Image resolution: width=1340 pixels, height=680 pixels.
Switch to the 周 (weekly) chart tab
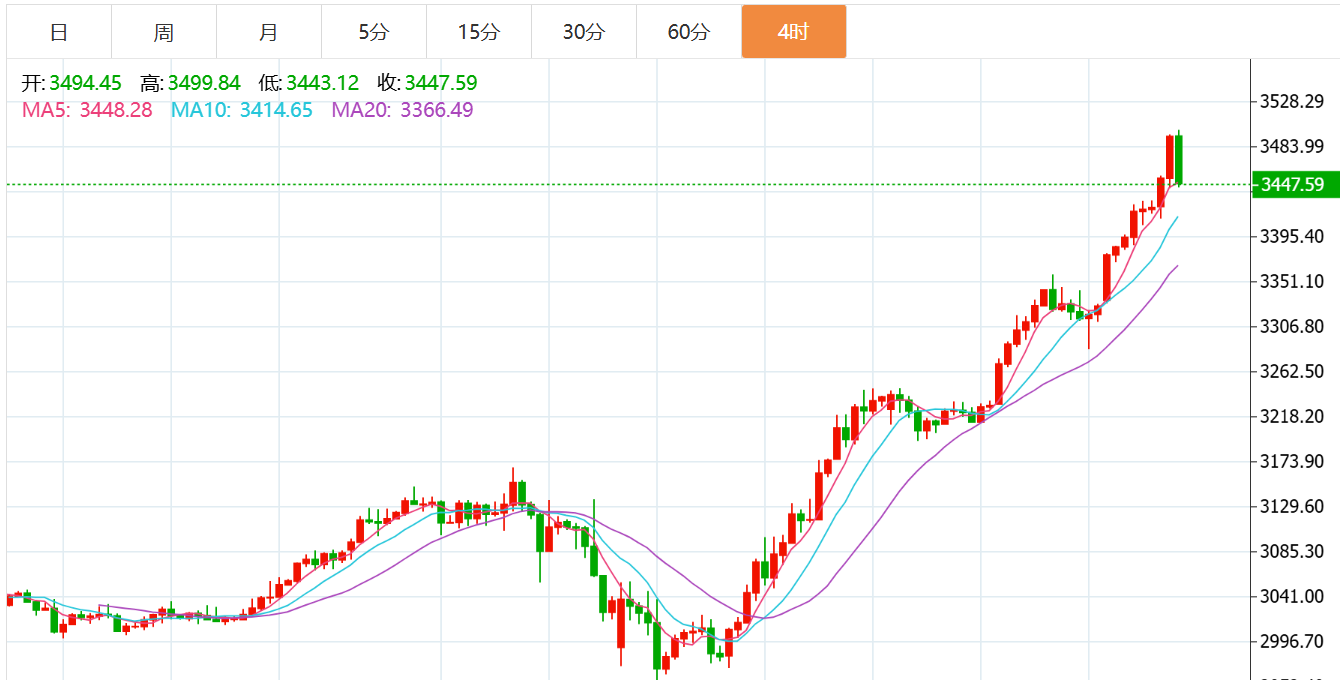(x=164, y=32)
